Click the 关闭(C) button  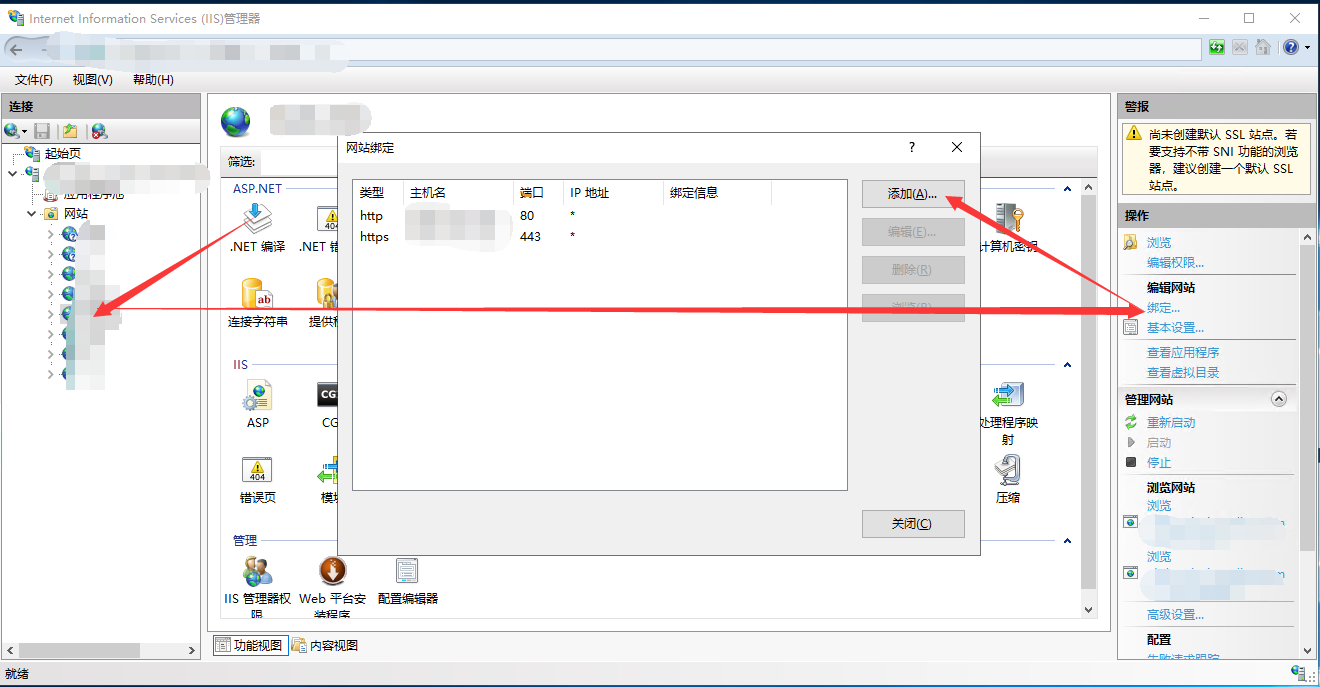coord(913,524)
